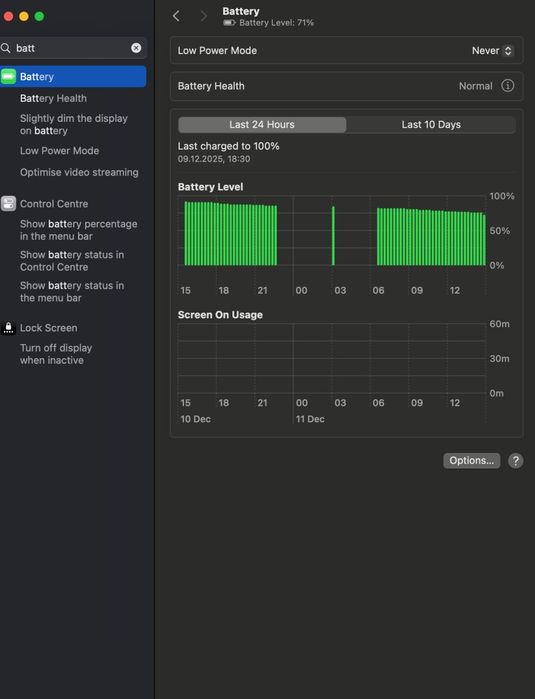
Task: Click the Low Power Mode row label
Action: [217, 51]
